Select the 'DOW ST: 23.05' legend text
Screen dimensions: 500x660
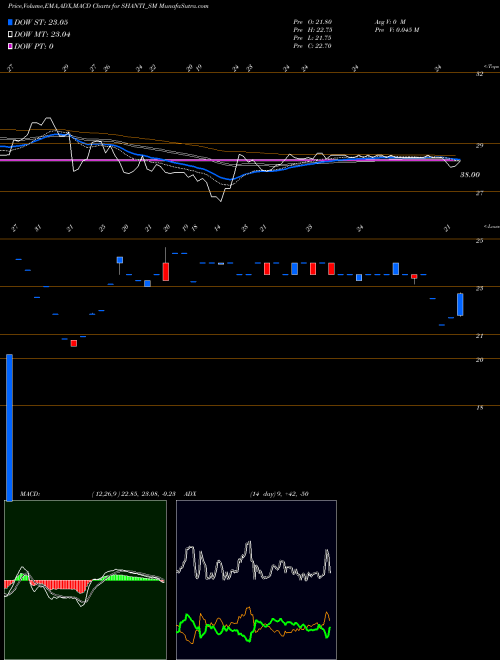tap(41, 22)
